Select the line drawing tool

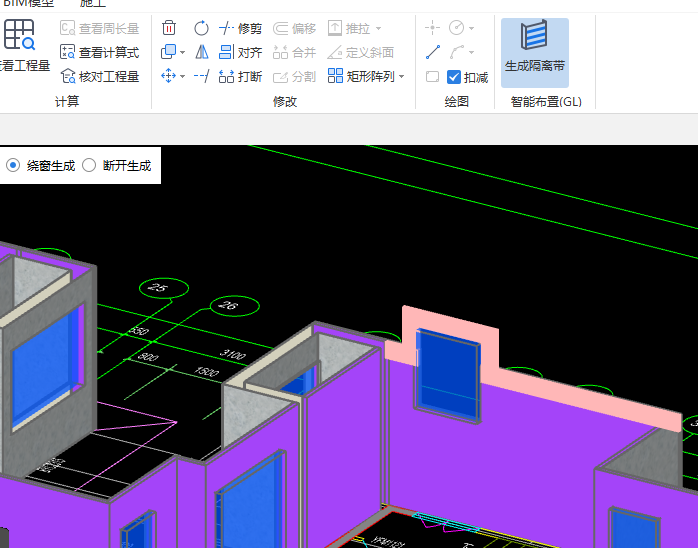[x=433, y=52]
